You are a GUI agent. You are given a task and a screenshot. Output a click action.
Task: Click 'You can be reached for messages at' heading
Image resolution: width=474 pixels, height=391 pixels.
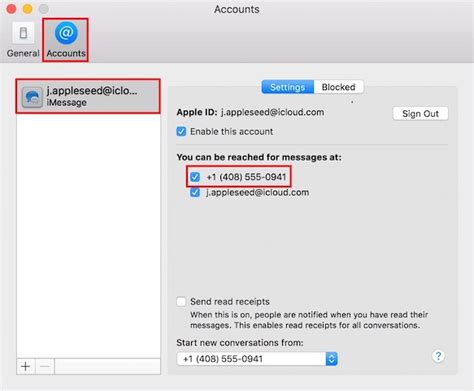[259, 157]
